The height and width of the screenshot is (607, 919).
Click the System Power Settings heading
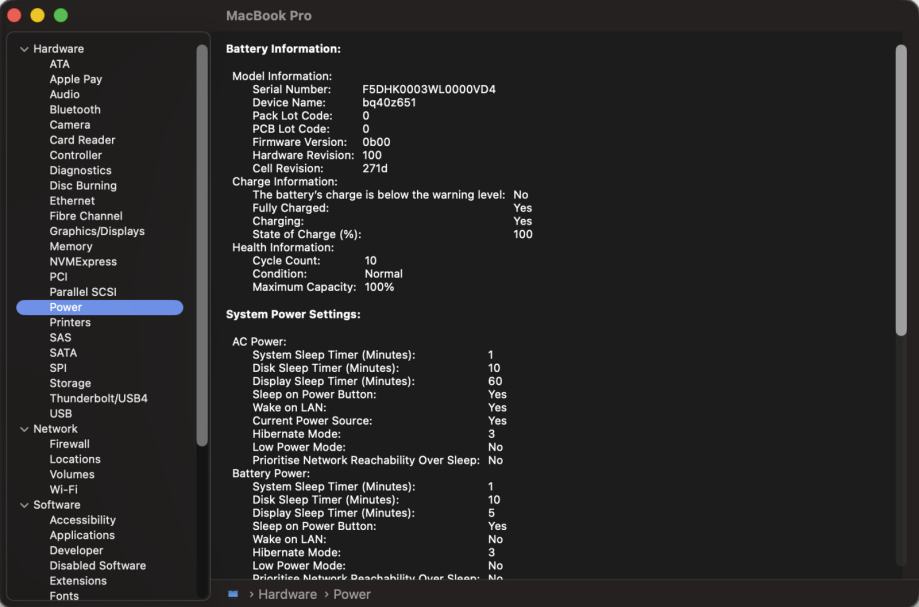pyautogui.click(x=293, y=315)
